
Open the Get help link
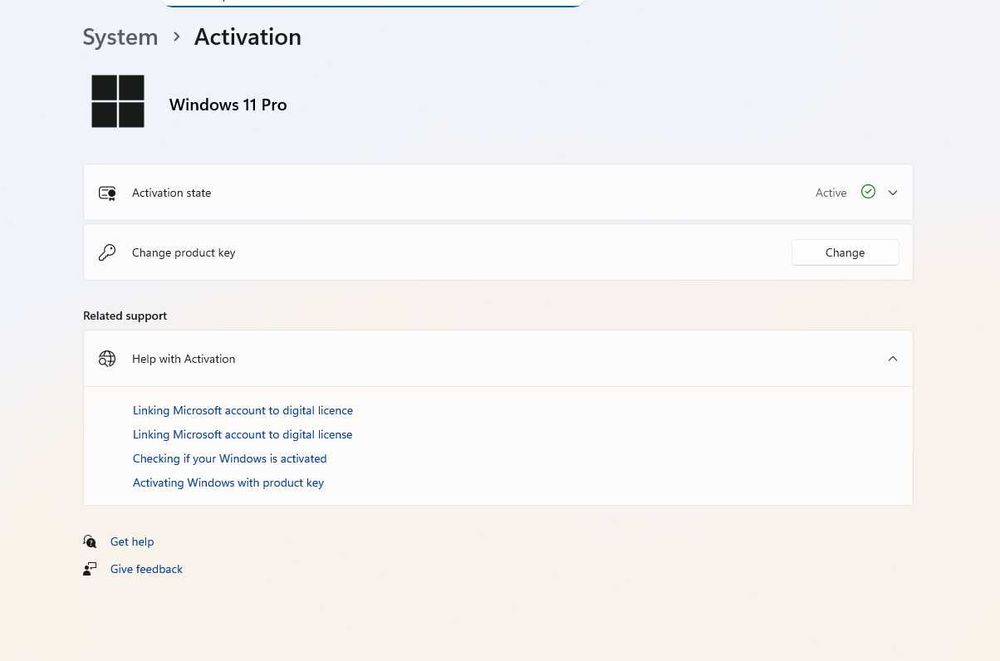click(x=132, y=542)
